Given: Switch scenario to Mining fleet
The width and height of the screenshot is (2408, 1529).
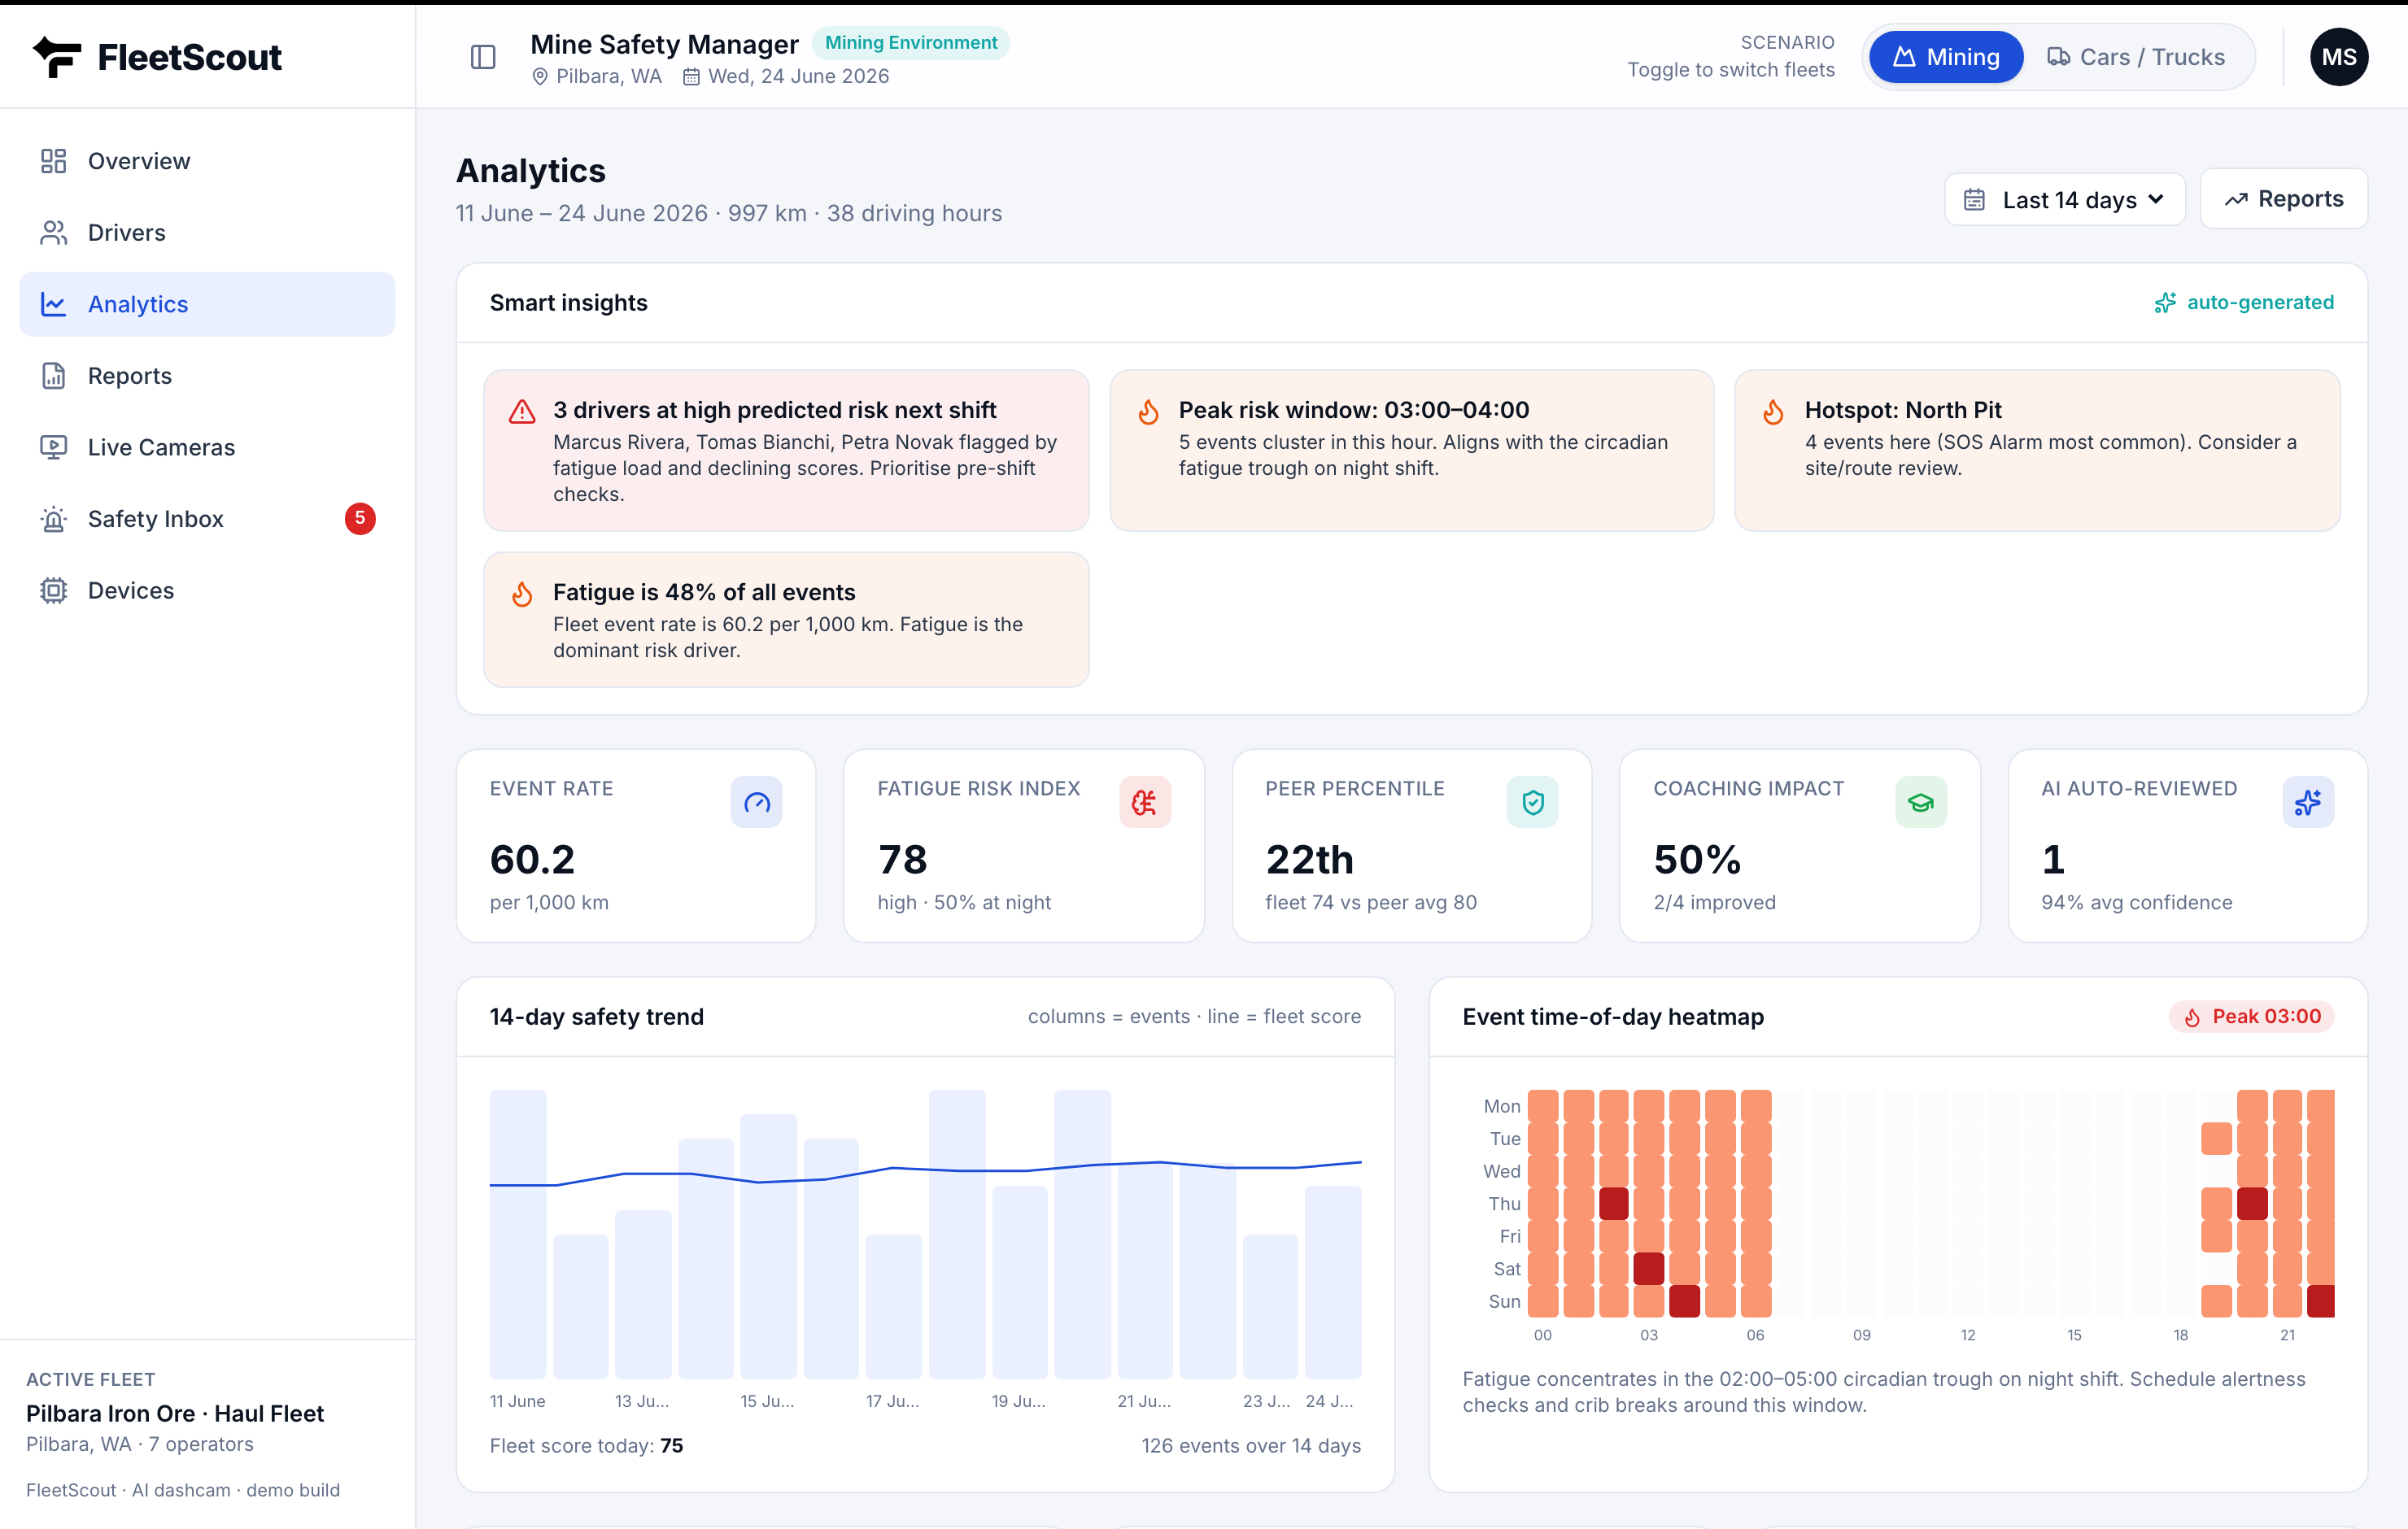Looking at the screenshot, I should (x=1945, y=57).
